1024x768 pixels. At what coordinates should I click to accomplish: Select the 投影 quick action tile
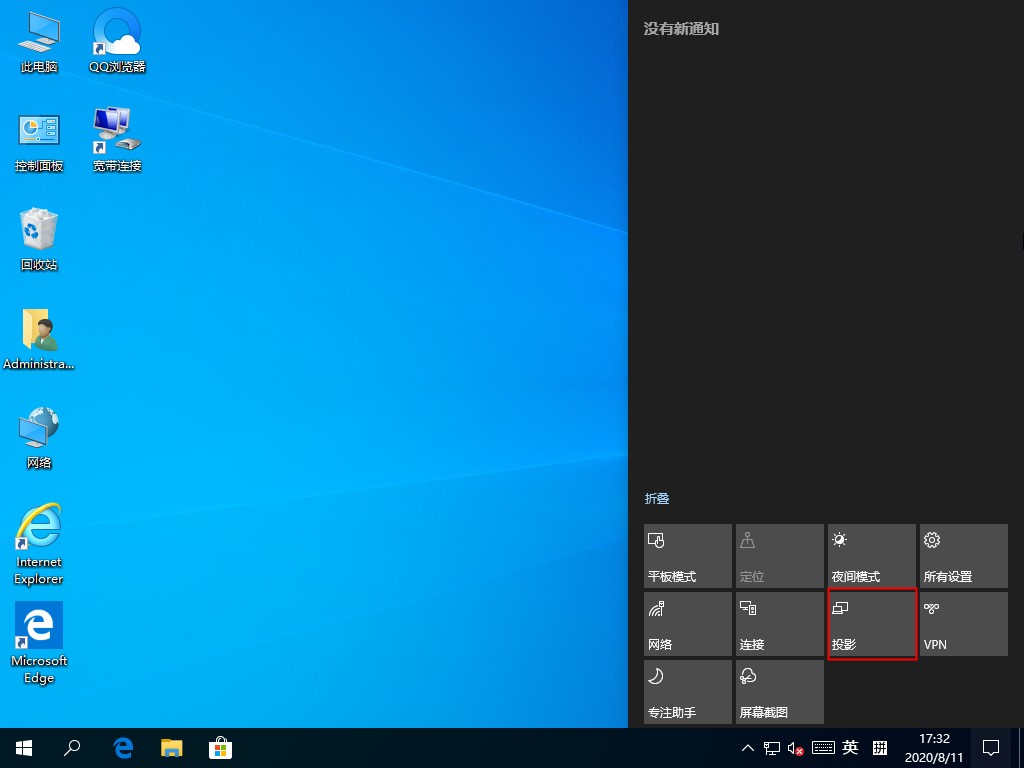click(x=871, y=624)
